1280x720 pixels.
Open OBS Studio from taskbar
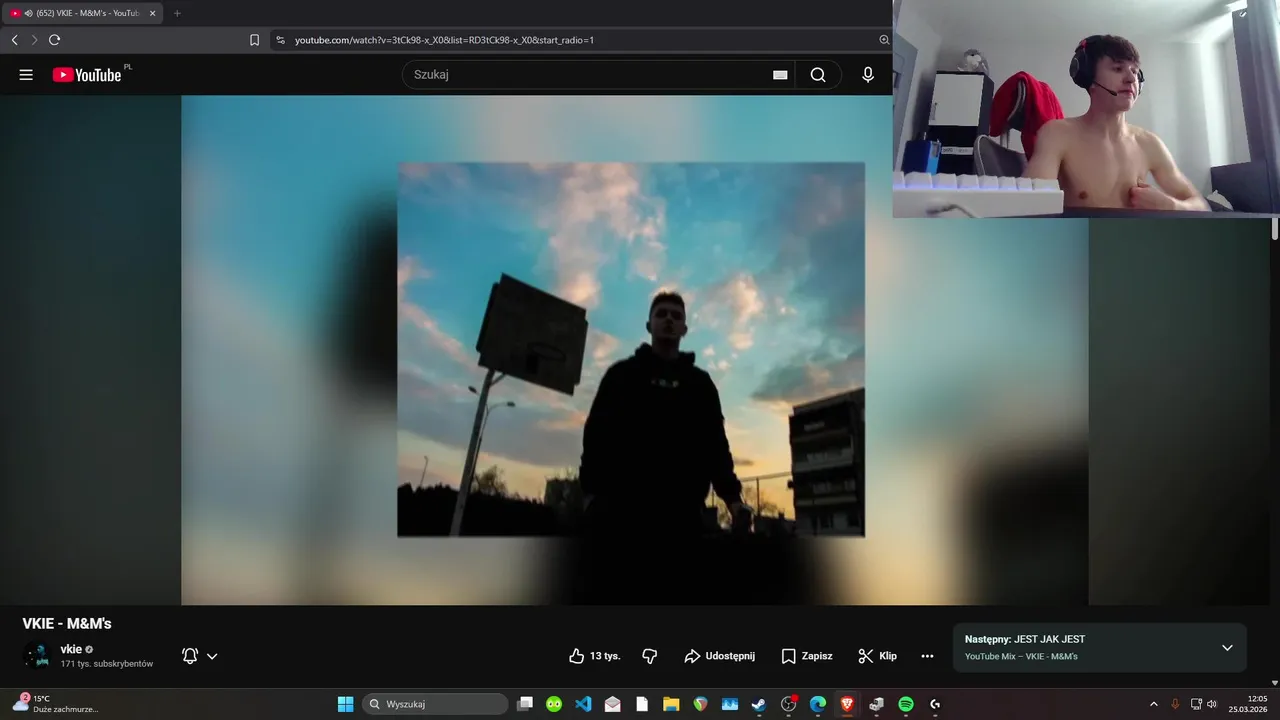[x=789, y=704]
